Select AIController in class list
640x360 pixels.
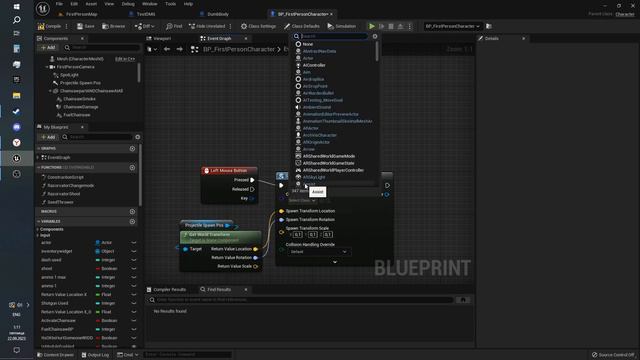[x=314, y=65]
